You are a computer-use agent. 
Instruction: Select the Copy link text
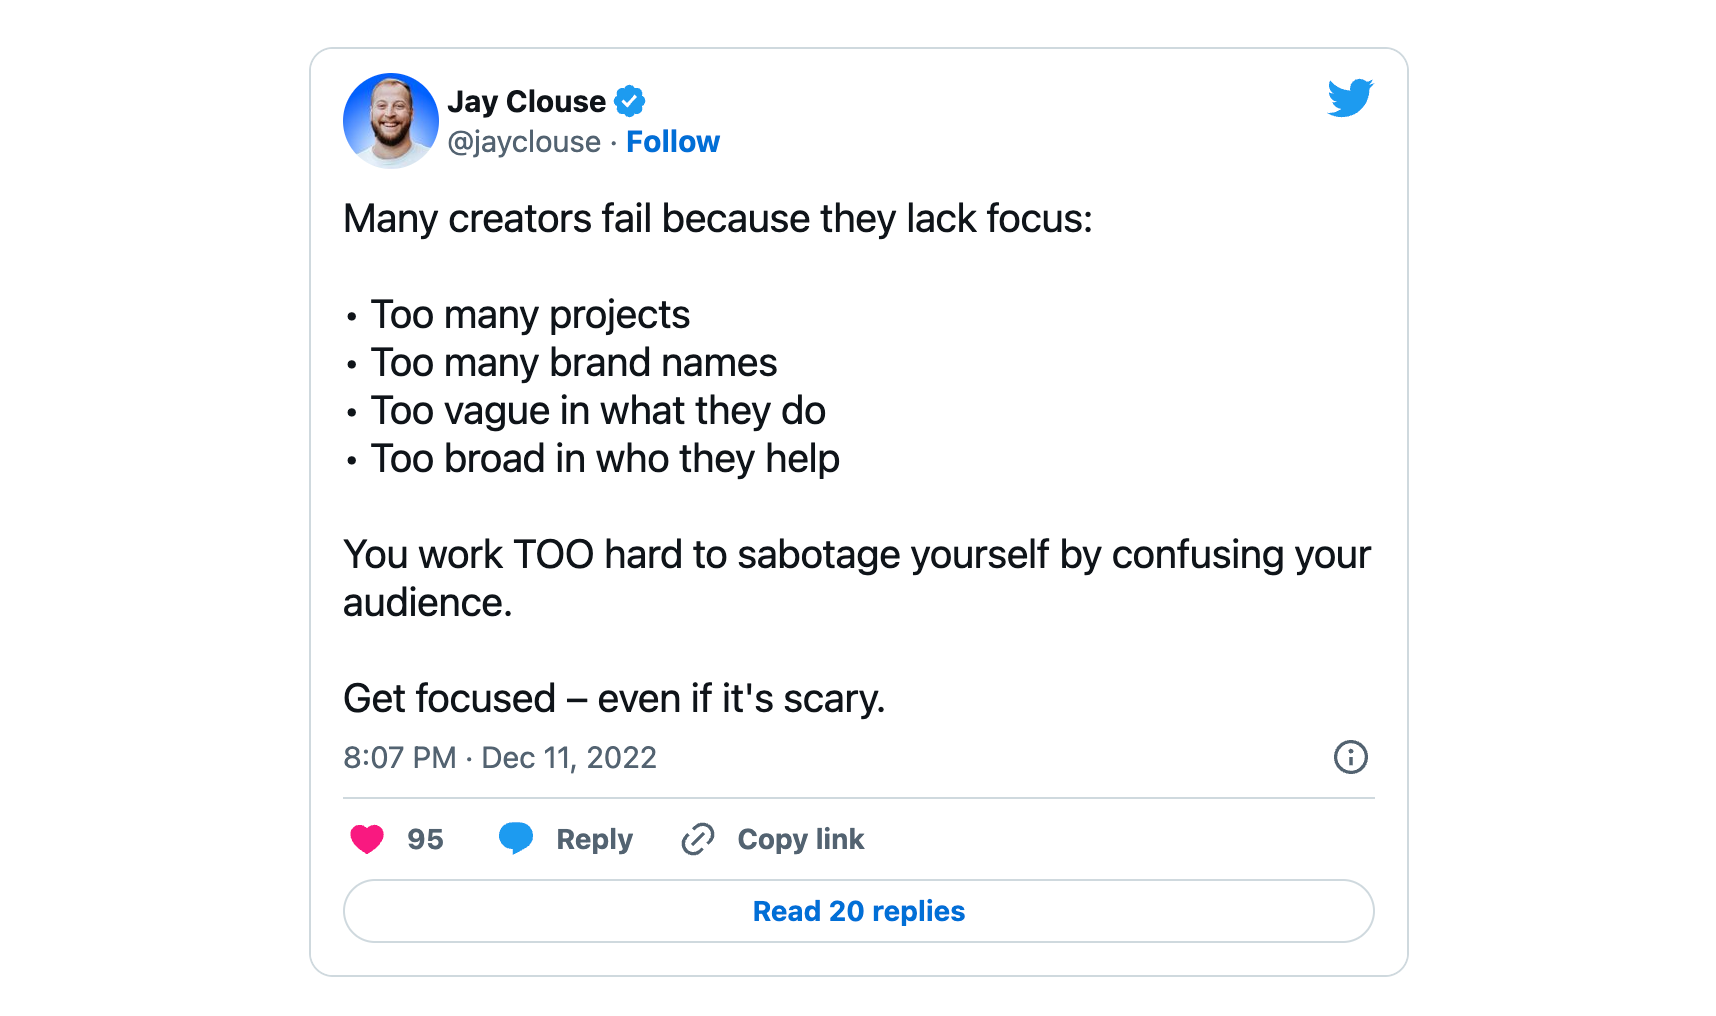pyautogui.click(x=801, y=839)
